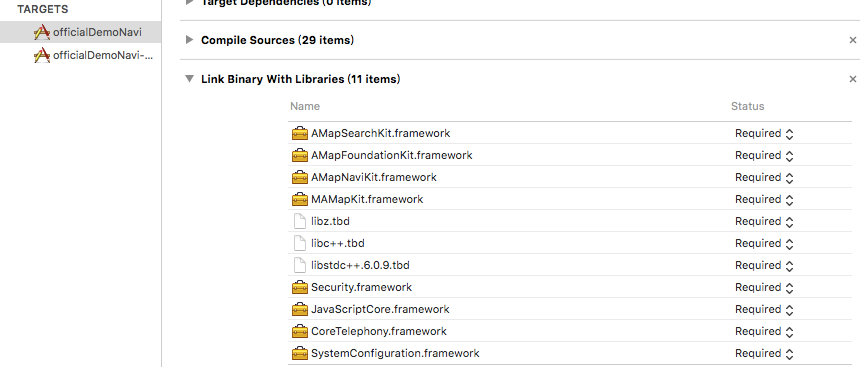Click the Name column header
This screenshot has height=367, width=863.
click(x=305, y=106)
